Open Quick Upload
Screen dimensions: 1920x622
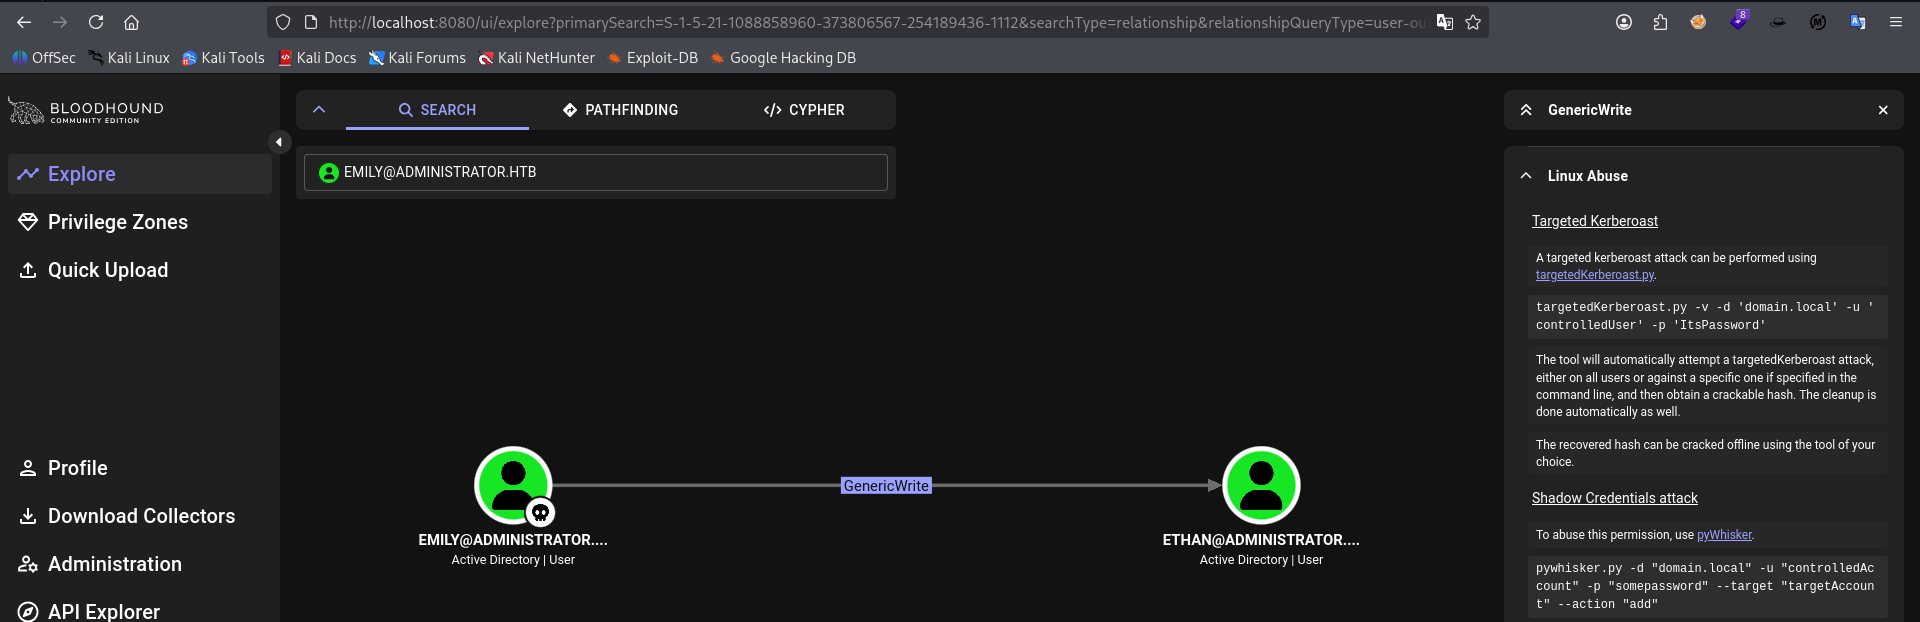click(x=140, y=270)
